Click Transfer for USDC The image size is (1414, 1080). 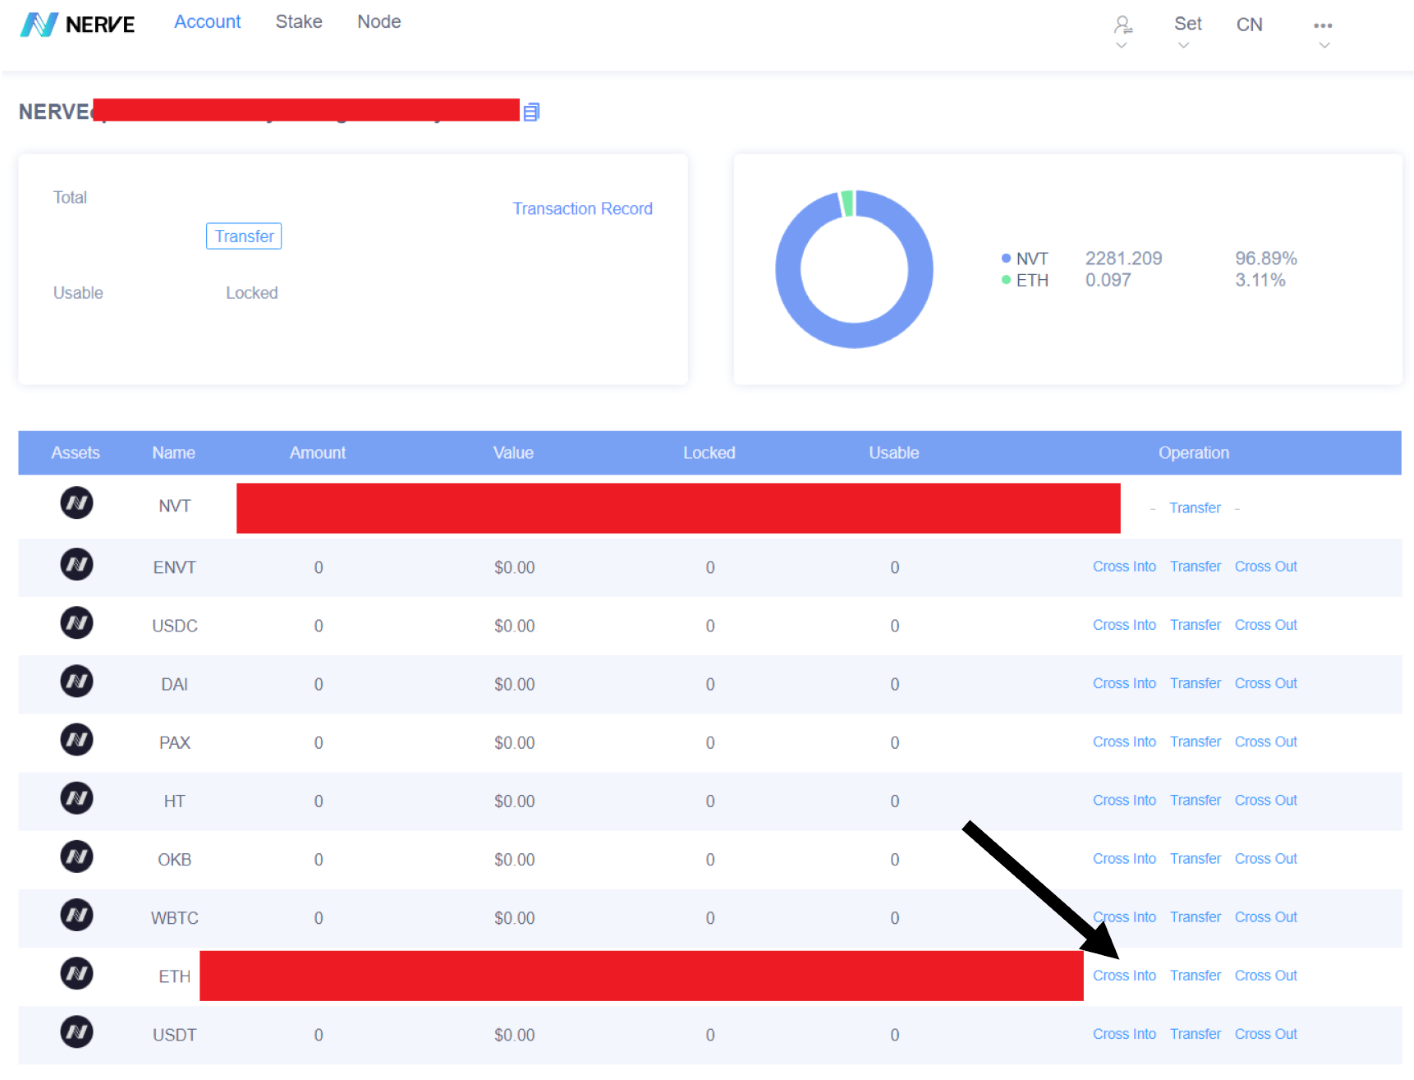(1195, 625)
